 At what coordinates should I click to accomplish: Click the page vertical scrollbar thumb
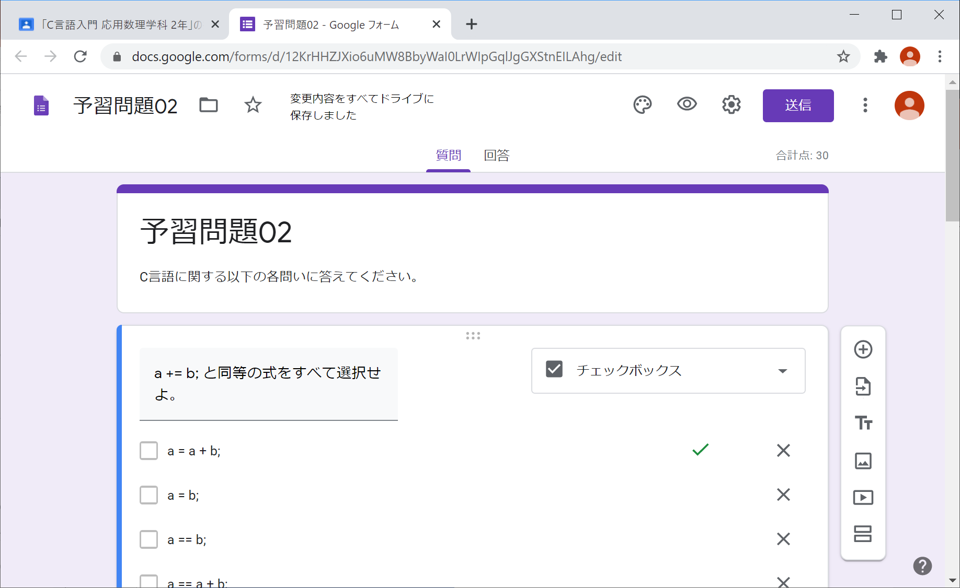(952, 155)
